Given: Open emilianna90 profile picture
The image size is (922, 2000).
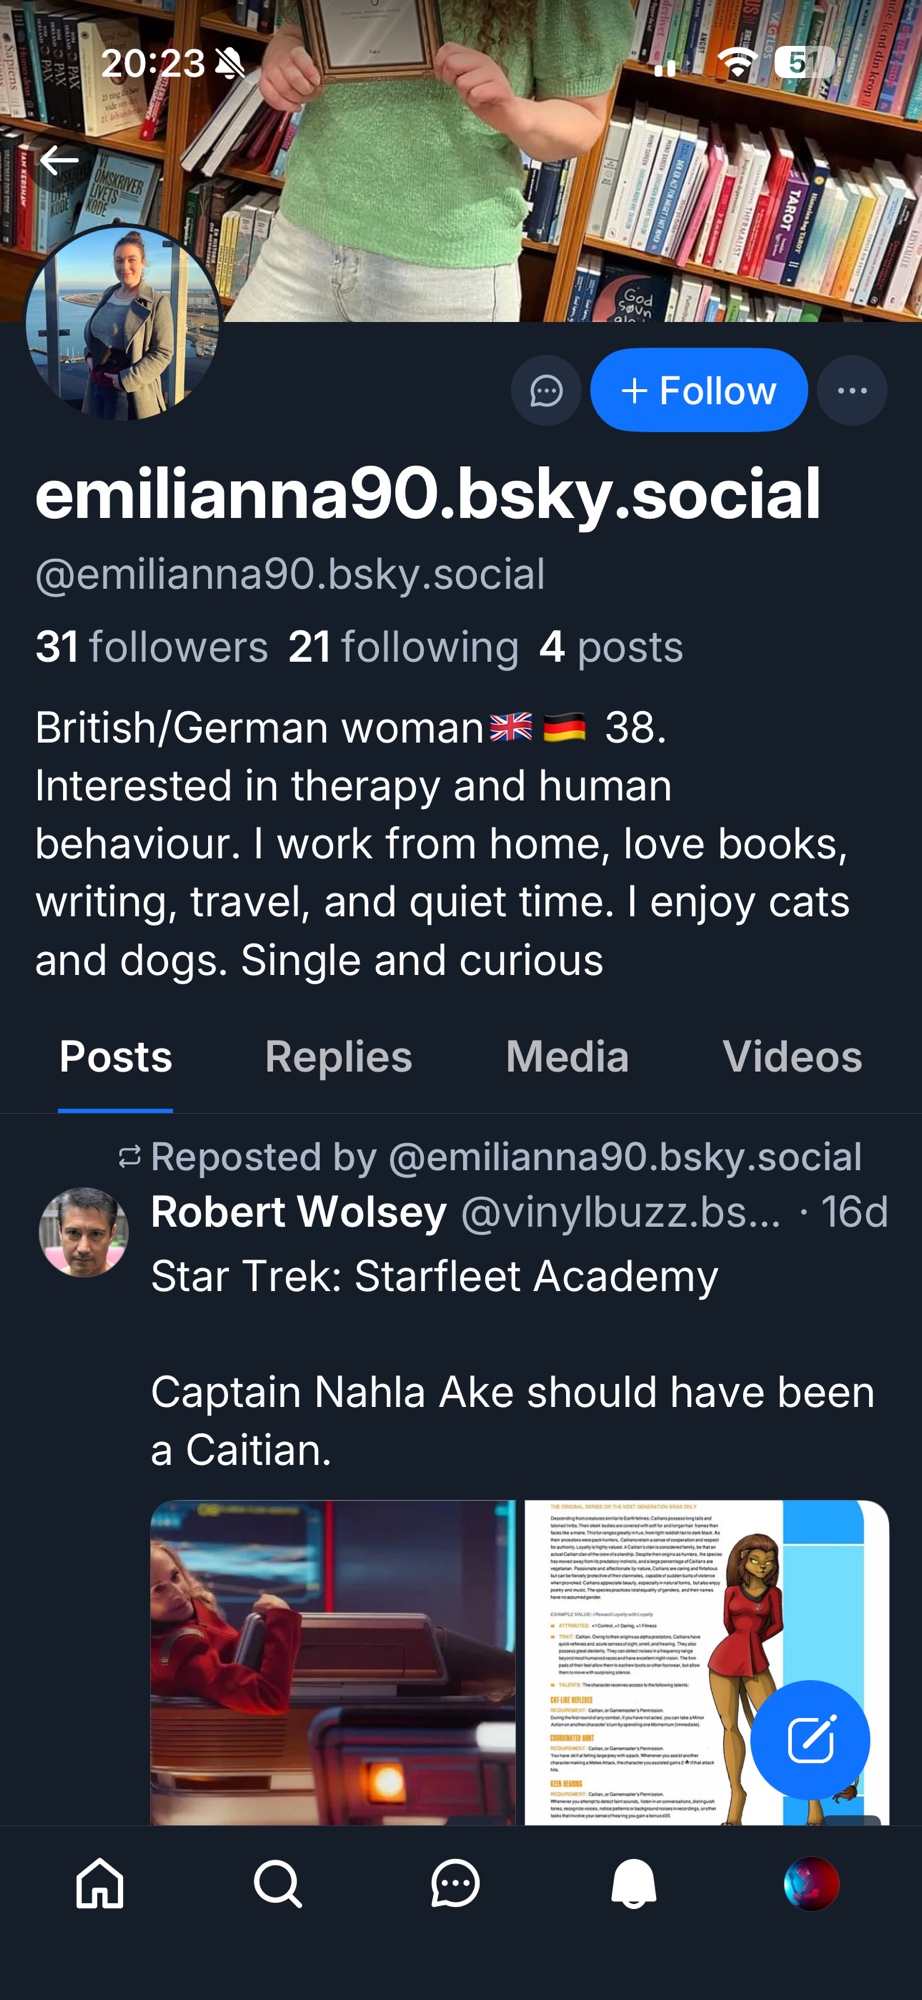Looking at the screenshot, I should point(122,322).
